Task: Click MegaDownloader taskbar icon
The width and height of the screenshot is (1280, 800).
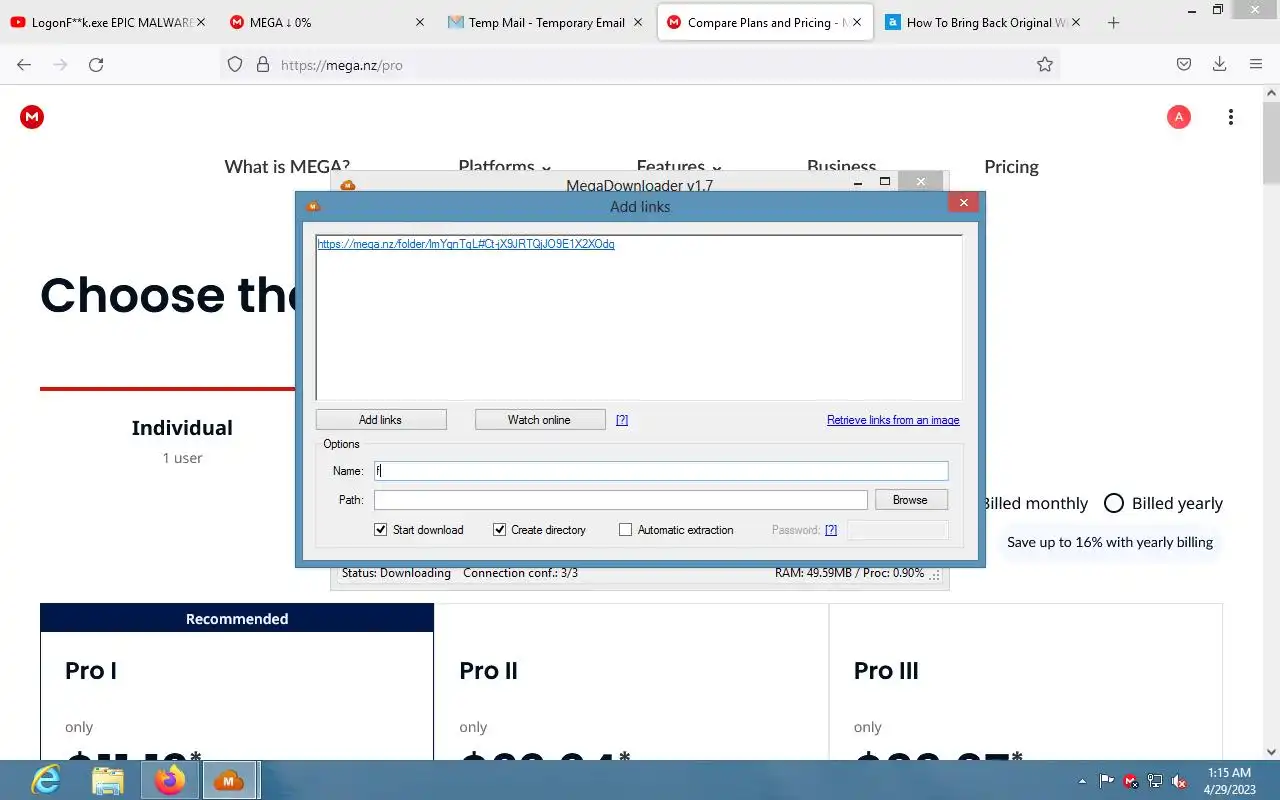Action: [x=229, y=780]
